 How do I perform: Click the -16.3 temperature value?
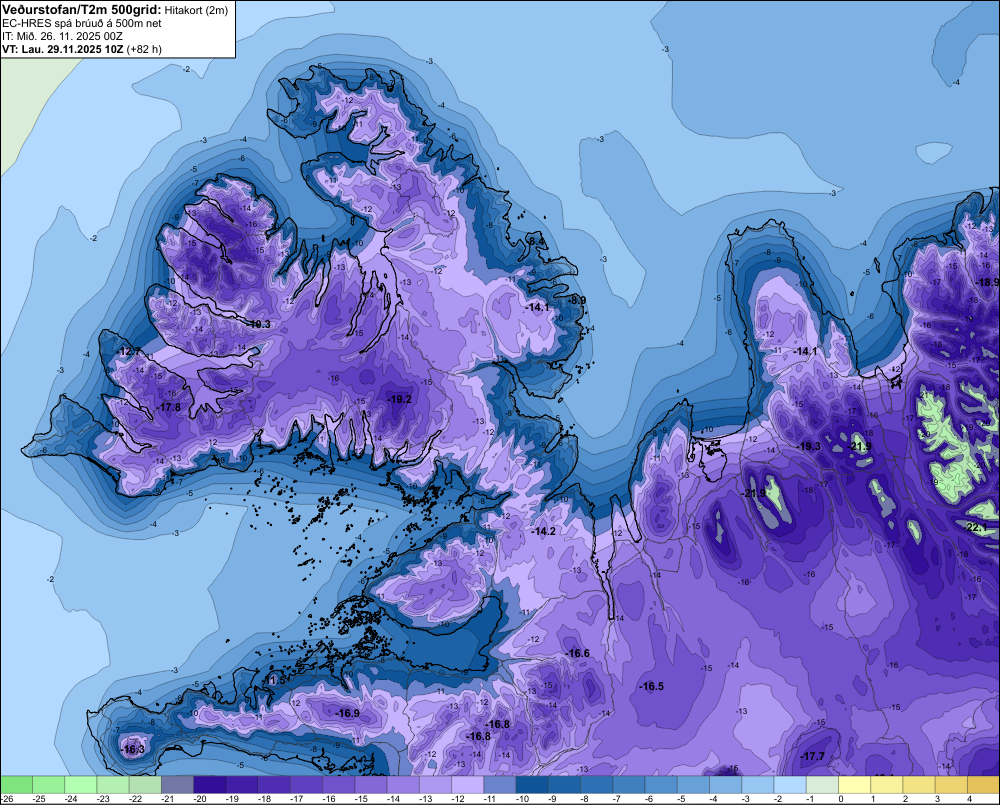(133, 750)
